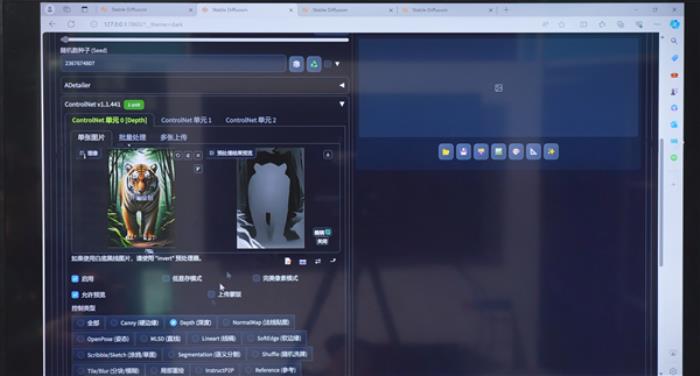700x376 pixels.
Task: Click the search icon in Edge sidebar
Action: [x=674, y=41]
